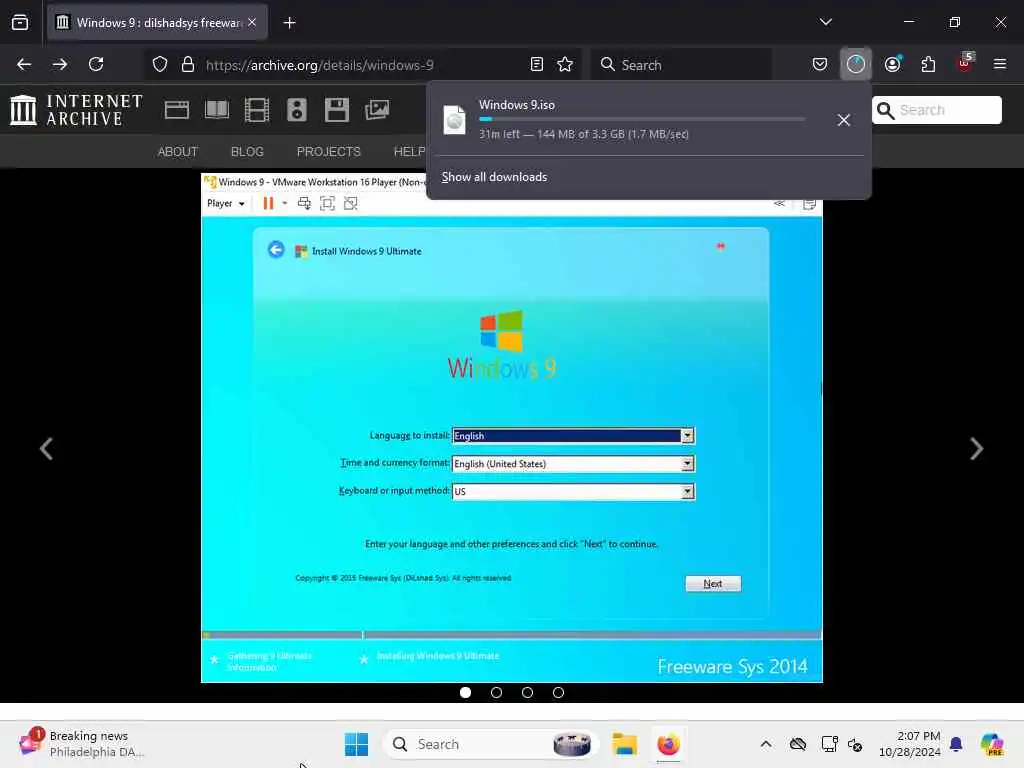Go to Internet Archive home logo
The height and width of the screenshot is (768, 1024).
(76, 110)
